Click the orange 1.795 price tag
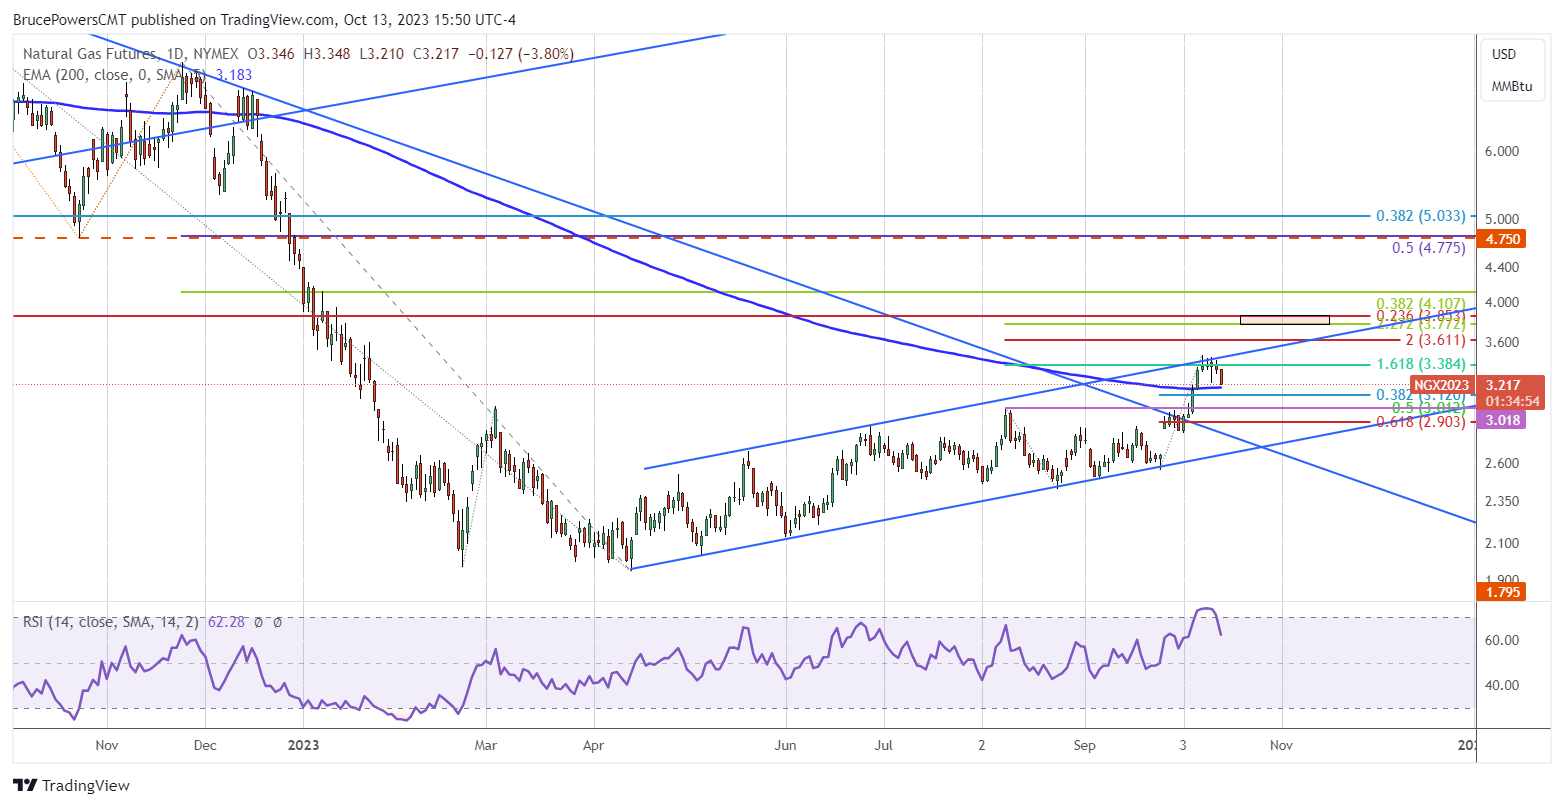This screenshot has width=1564, height=807. click(x=1503, y=593)
